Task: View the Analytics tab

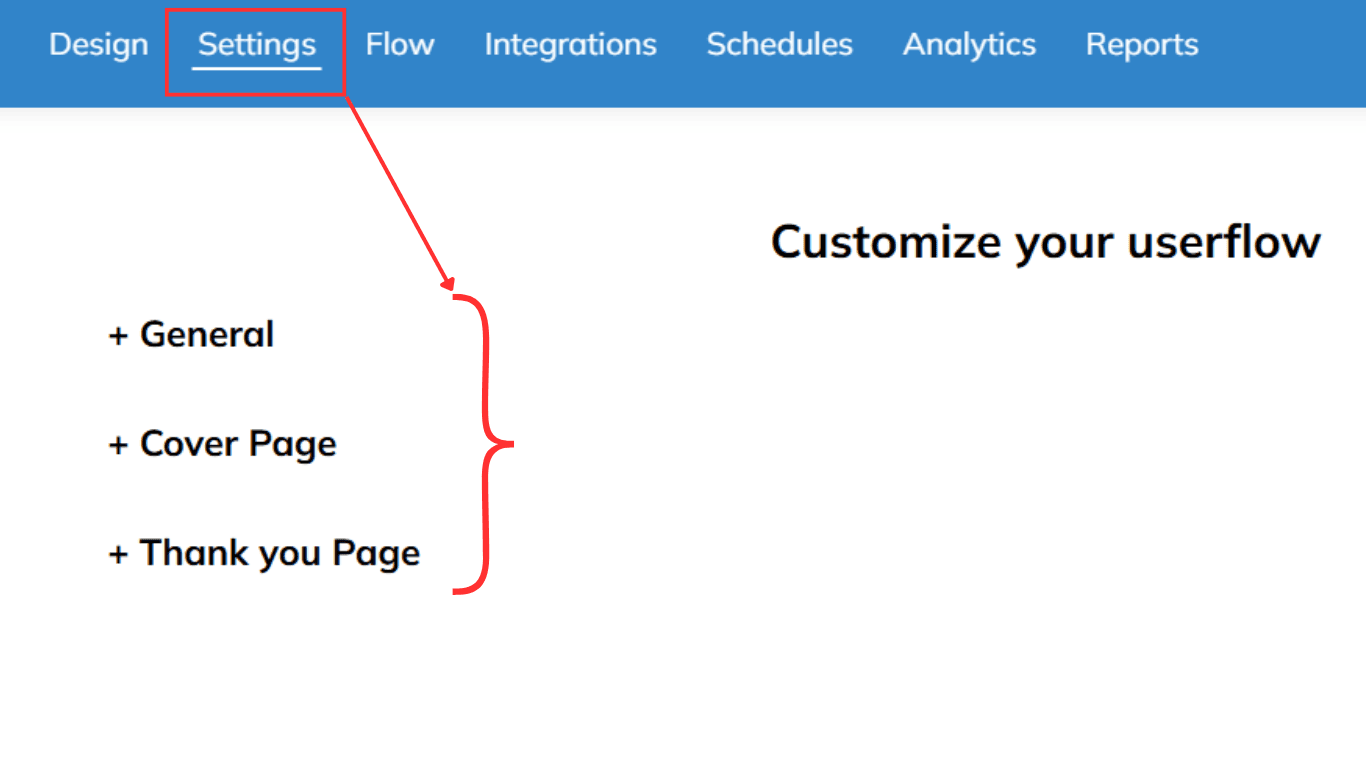Action: (x=969, y=45)
